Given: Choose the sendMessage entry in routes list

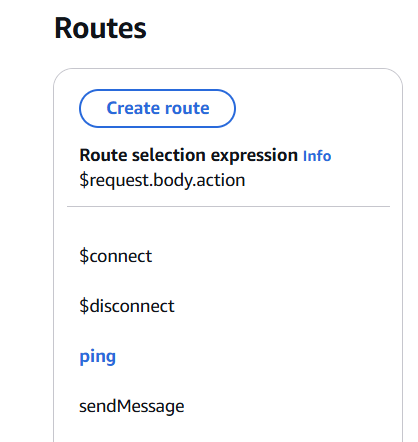Looking at the screenshot, I should click(132, 406).
